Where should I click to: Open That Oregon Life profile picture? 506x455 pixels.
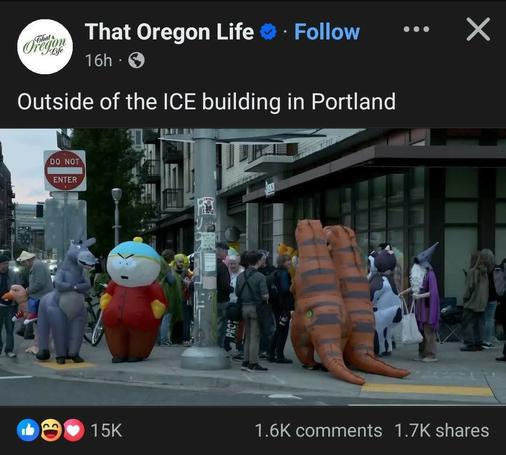(x=45, y=47)
